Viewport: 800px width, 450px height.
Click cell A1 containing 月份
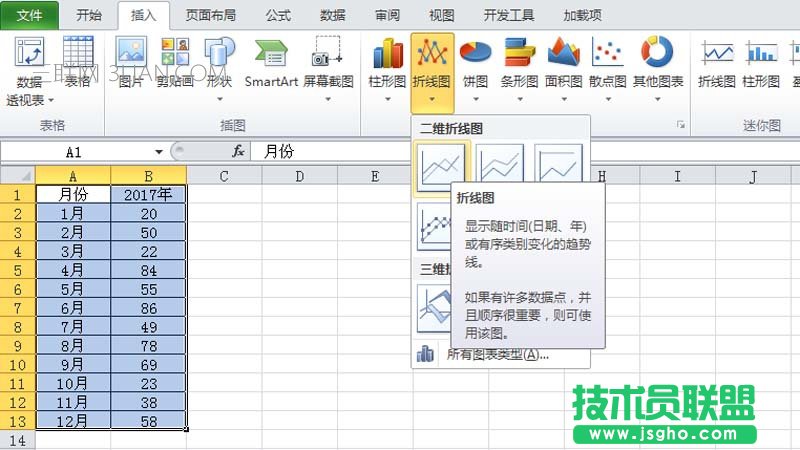(73, 194)
